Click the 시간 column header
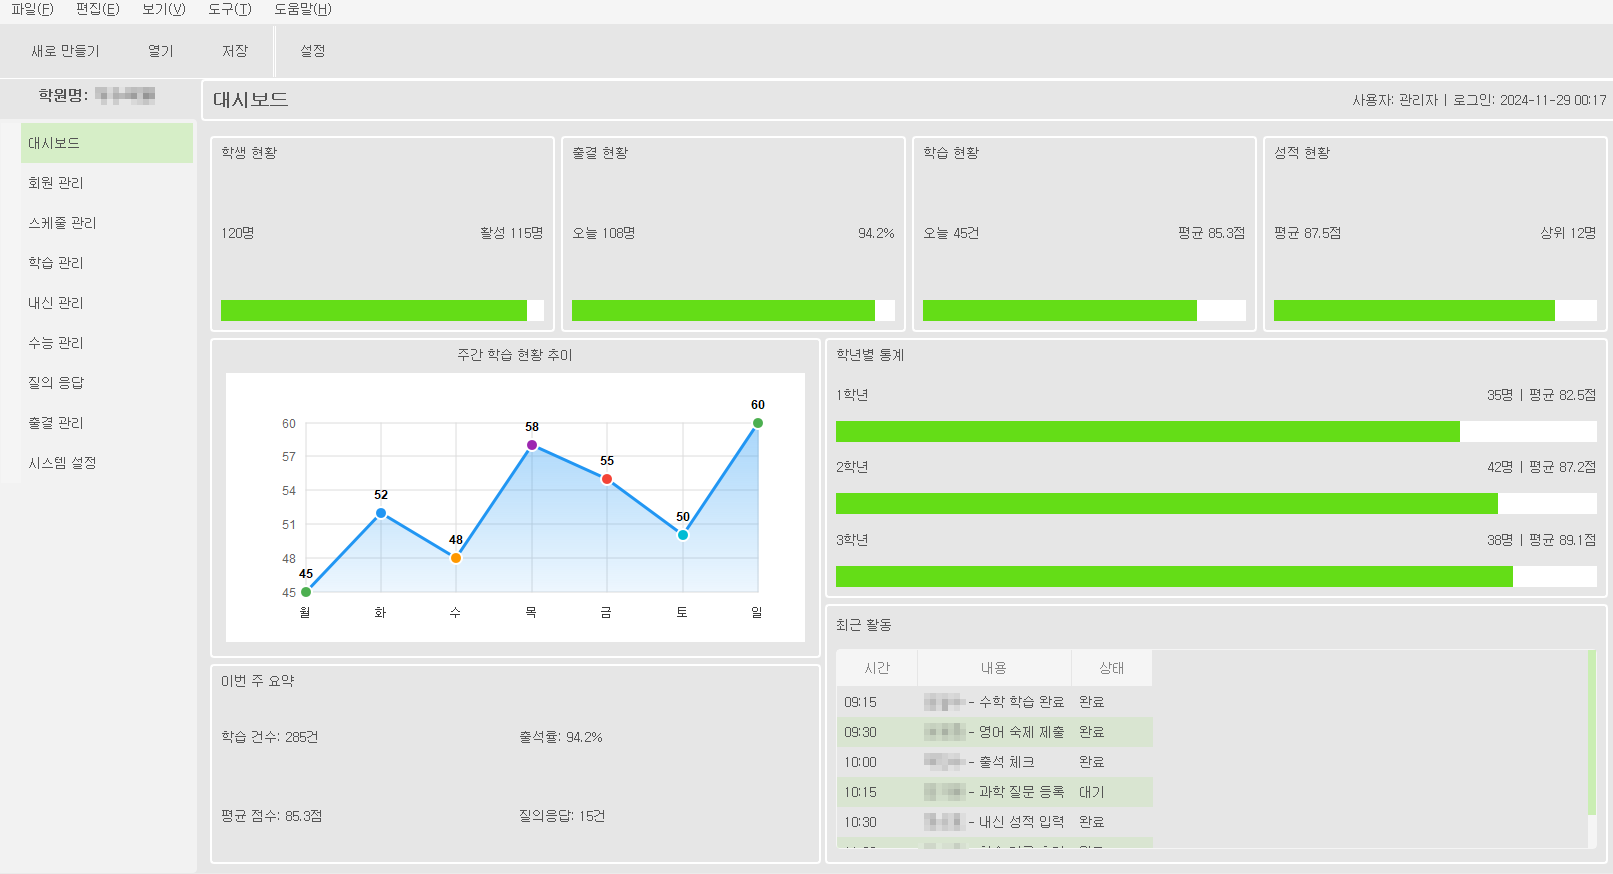Image resolution: width=1613 pixels, height=874 pixels. (877, 668)
